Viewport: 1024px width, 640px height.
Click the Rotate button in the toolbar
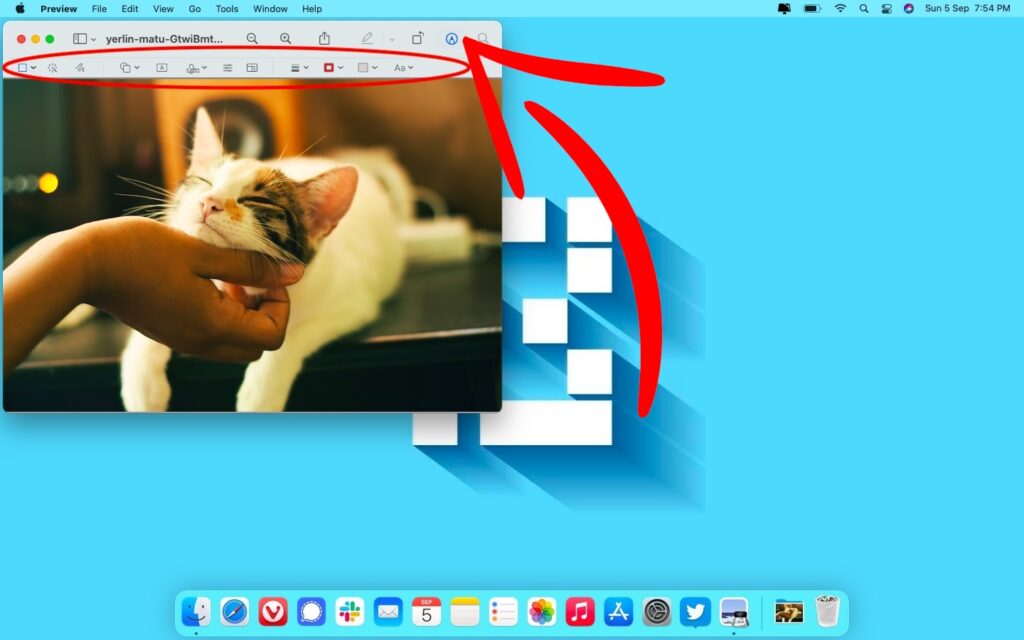point(419,38)
